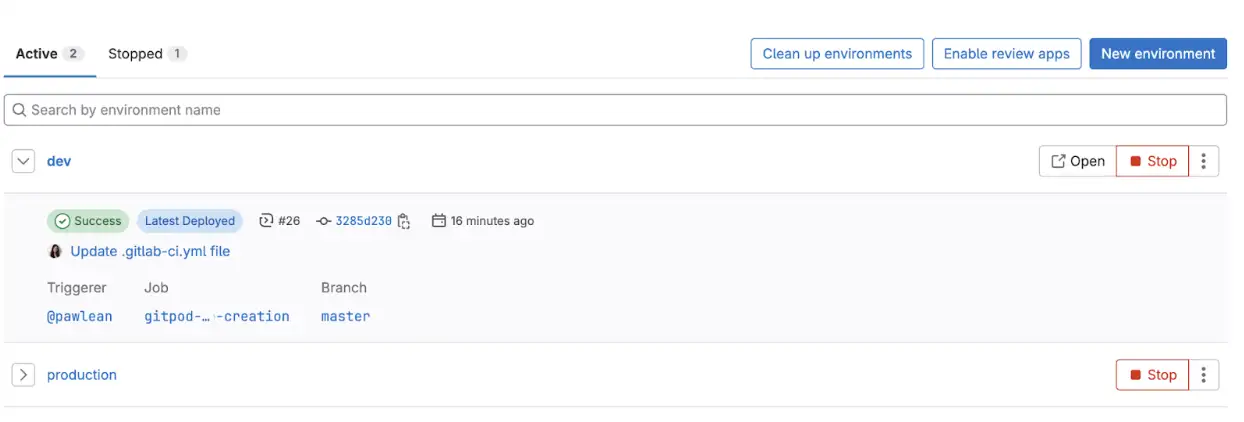The image size is (1244, 422).
Task: Focus the Search by environment name field
Action: 615,110
